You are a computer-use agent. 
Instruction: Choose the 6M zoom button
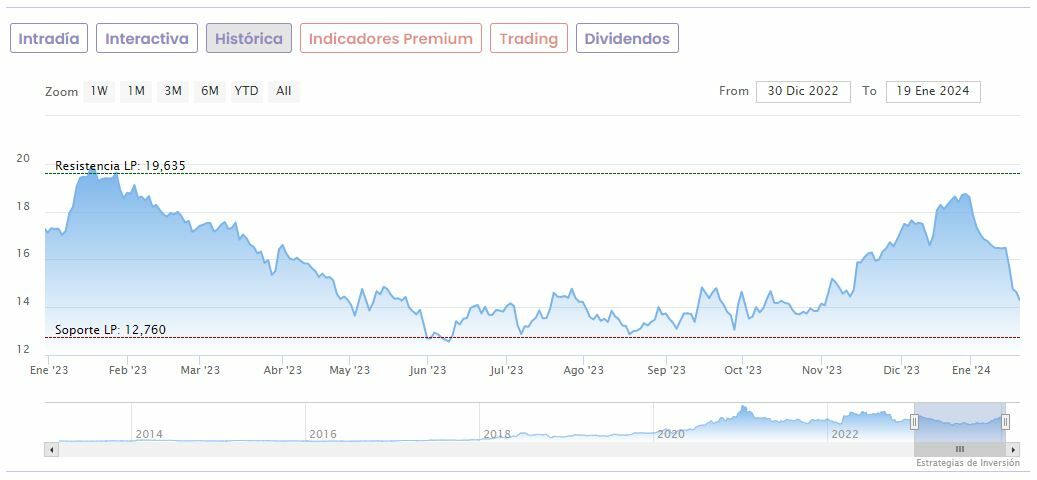[x=209, y=91]
